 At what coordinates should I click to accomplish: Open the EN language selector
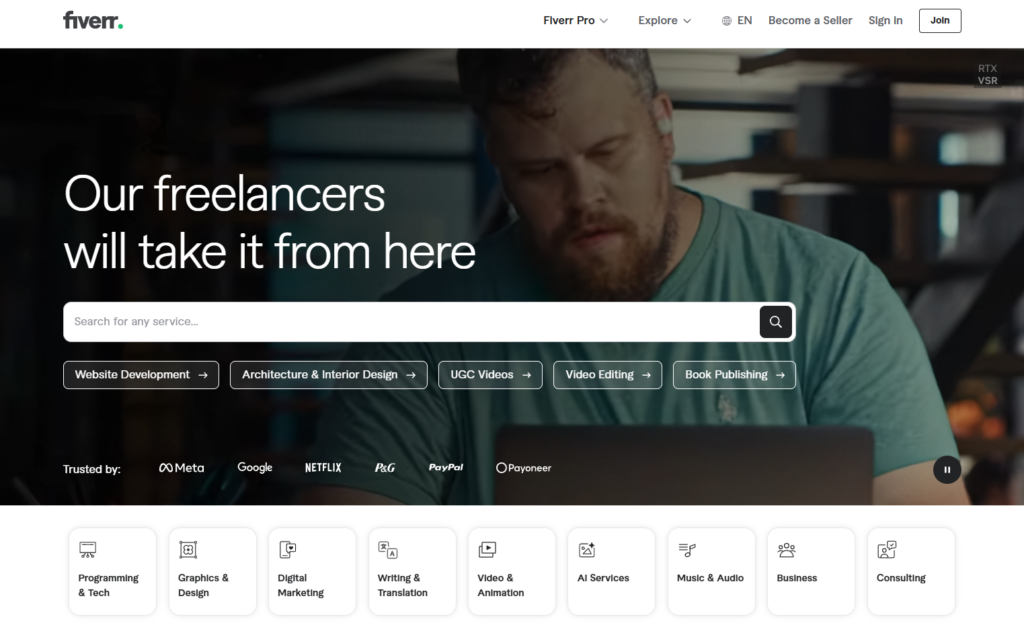737,21
